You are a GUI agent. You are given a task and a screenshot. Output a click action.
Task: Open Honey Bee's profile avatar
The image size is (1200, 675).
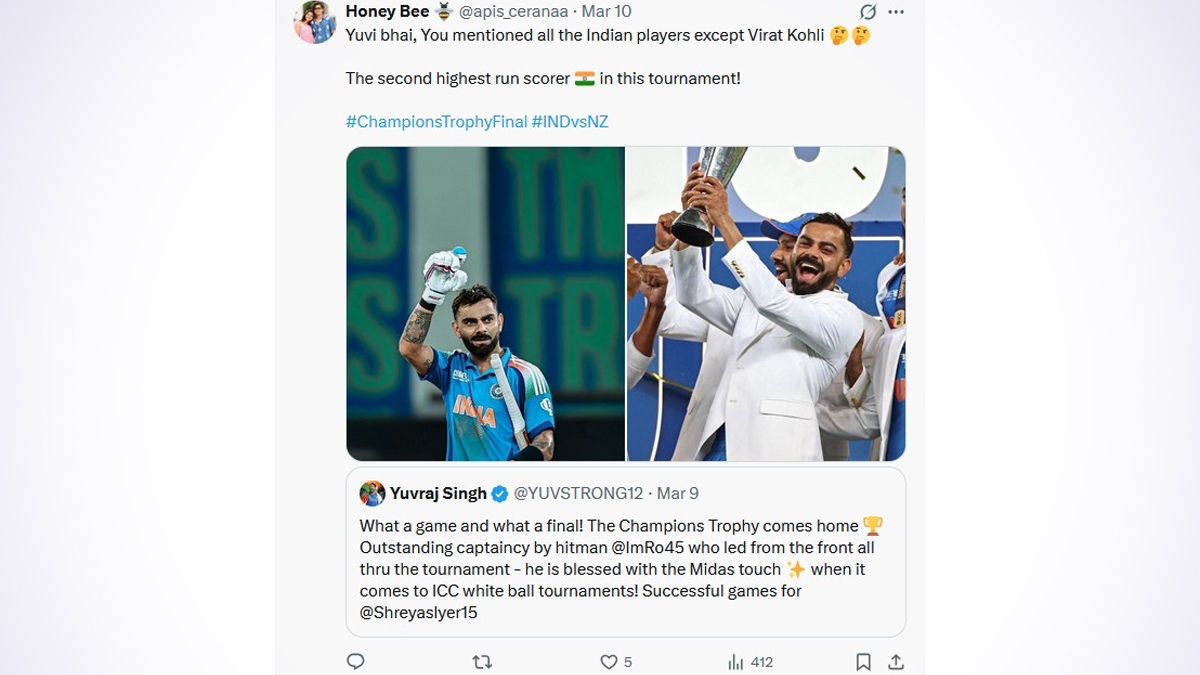[315, 22]
